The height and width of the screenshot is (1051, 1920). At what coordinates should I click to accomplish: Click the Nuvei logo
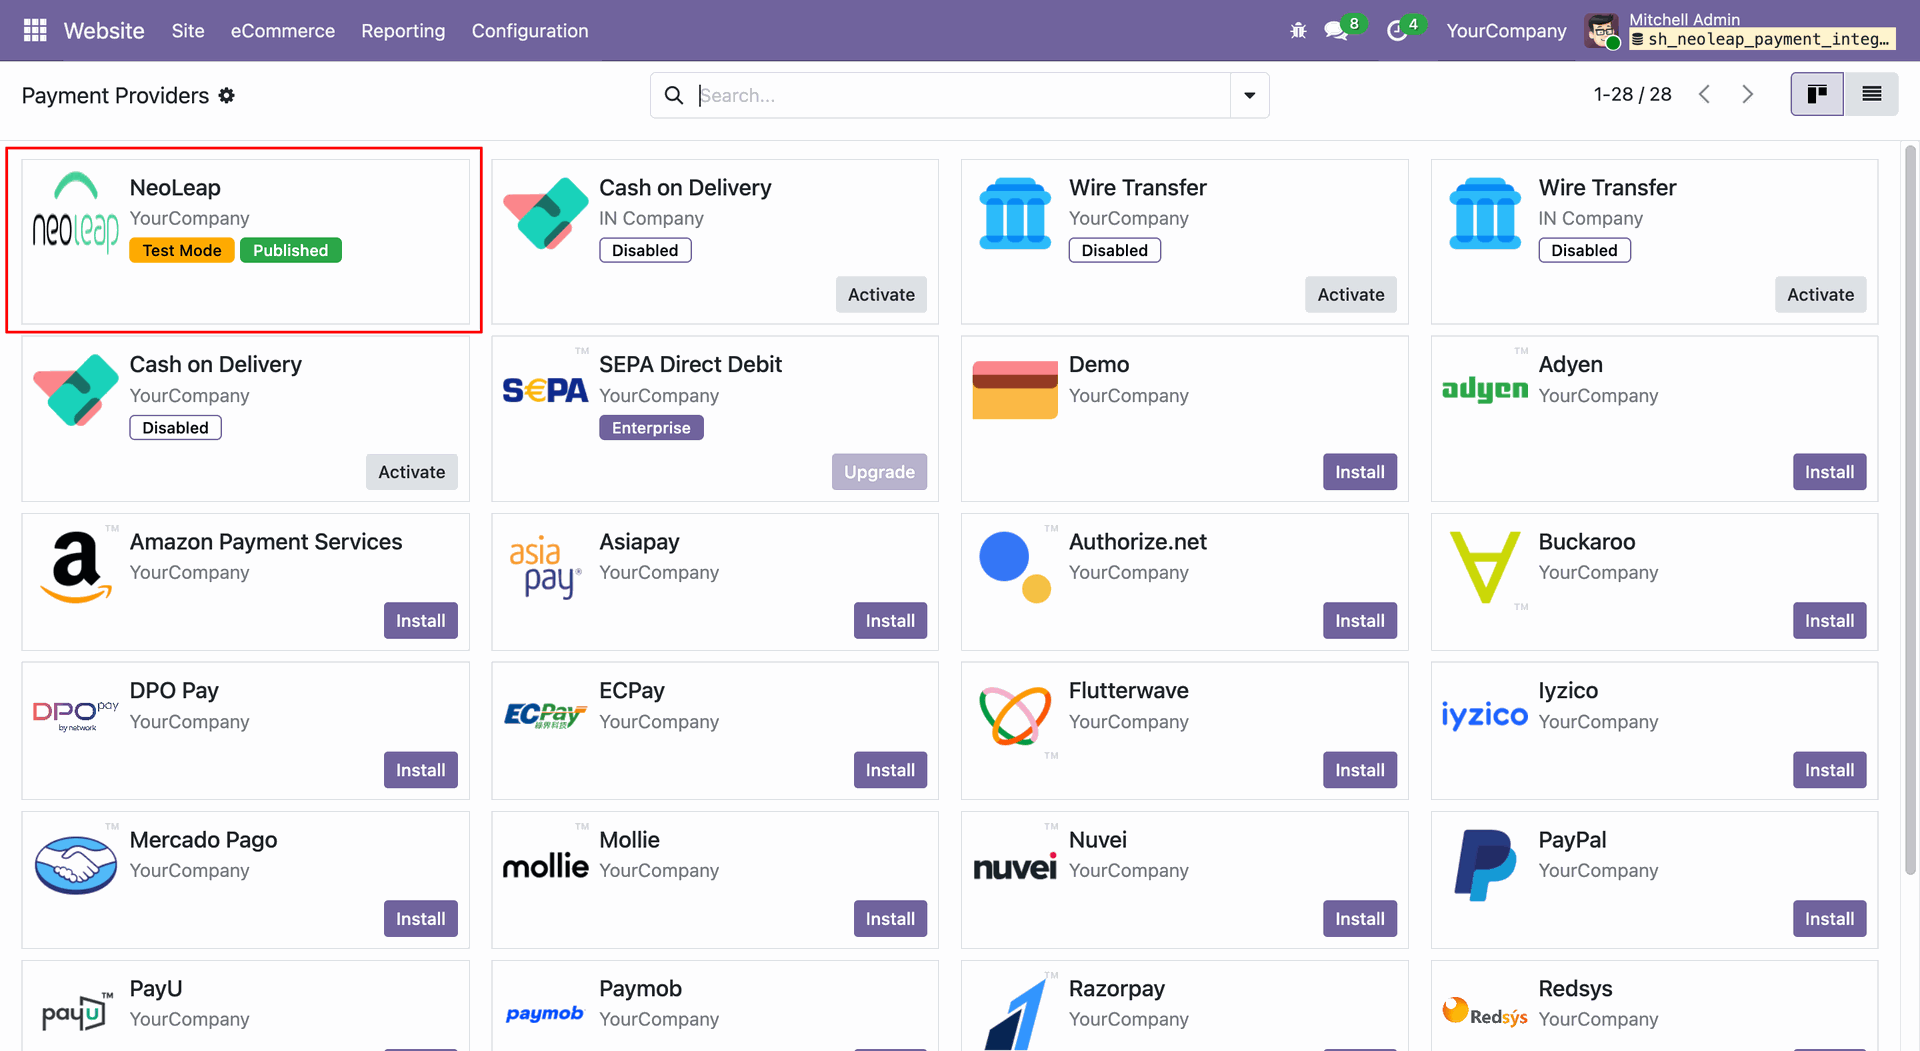pos(1015,865)
